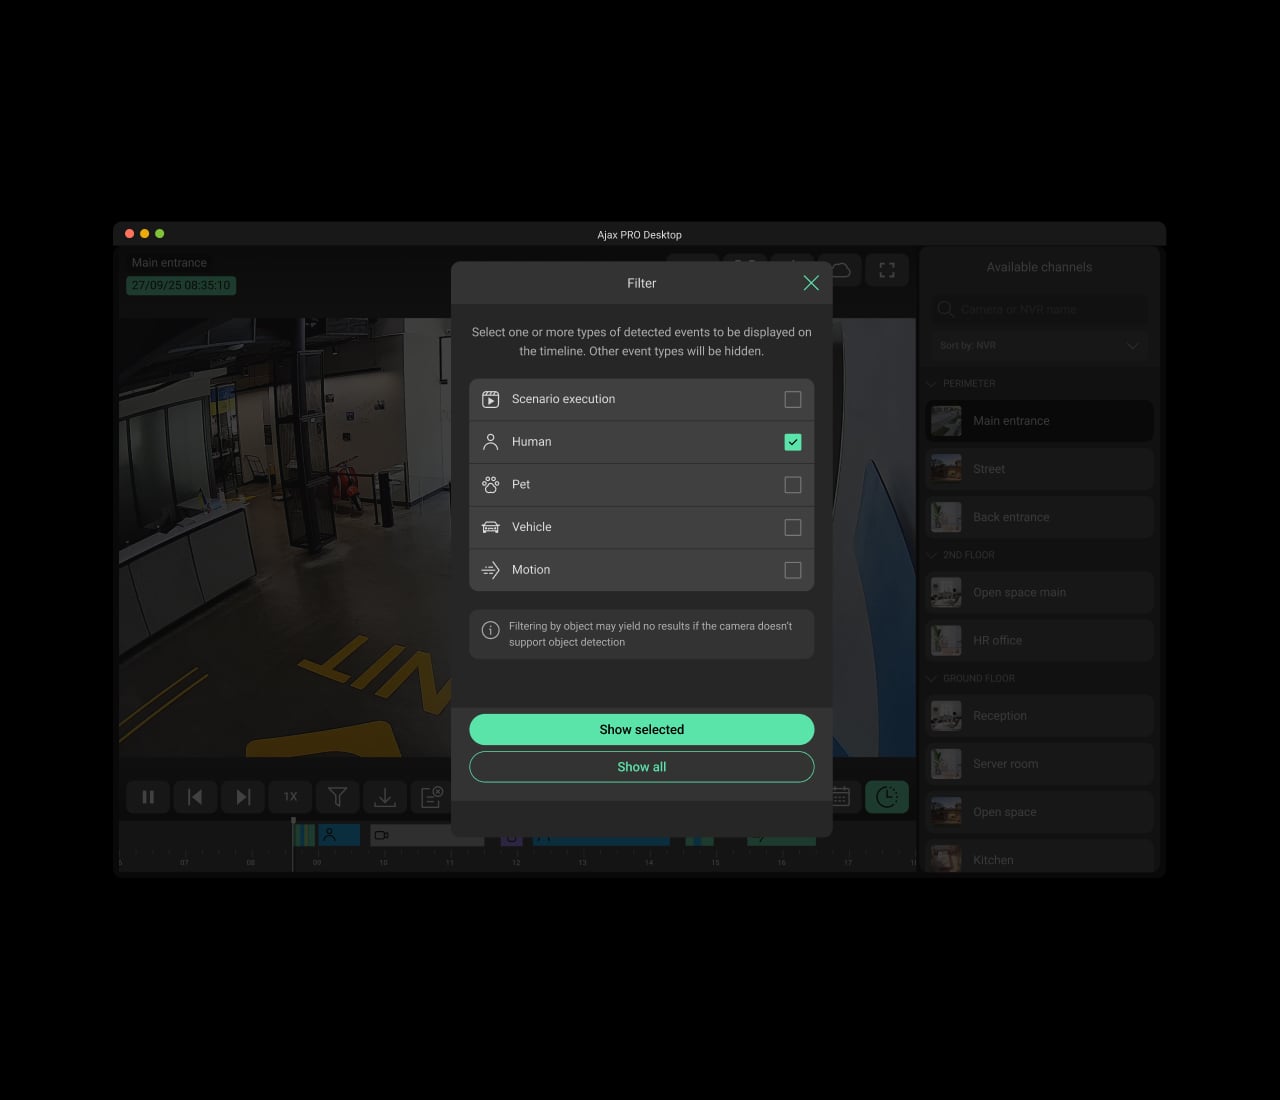Screen dimensions: 1280x1100
Task: Enter fullscreen view mode
Action: tap(886, 269)
